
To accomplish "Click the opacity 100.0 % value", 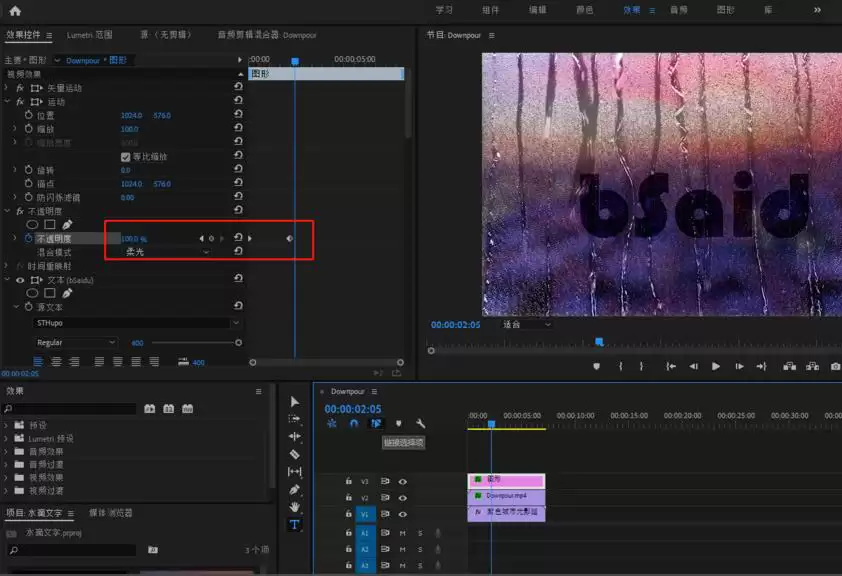I will point(134,239).
